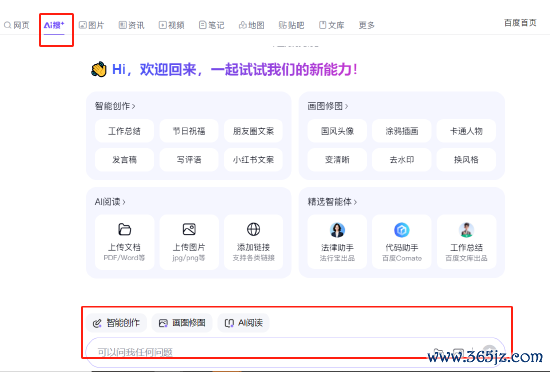Click the search magnifier icon beside 网页
The image size is (550, 372).
click(x=7, y=25)
